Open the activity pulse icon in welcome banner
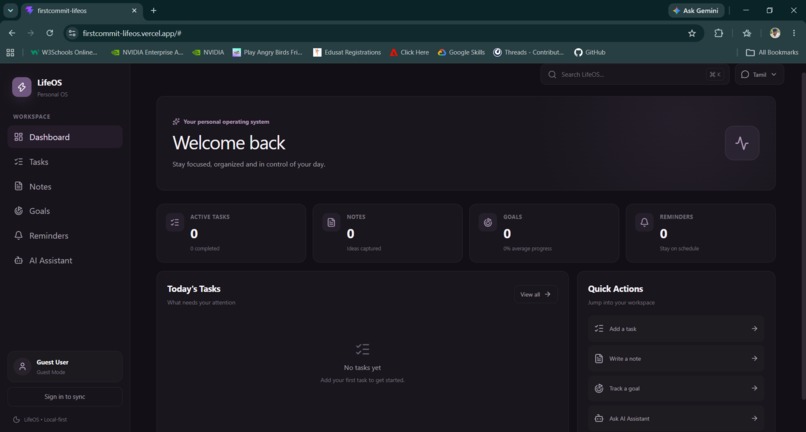 tap(742, 143)
